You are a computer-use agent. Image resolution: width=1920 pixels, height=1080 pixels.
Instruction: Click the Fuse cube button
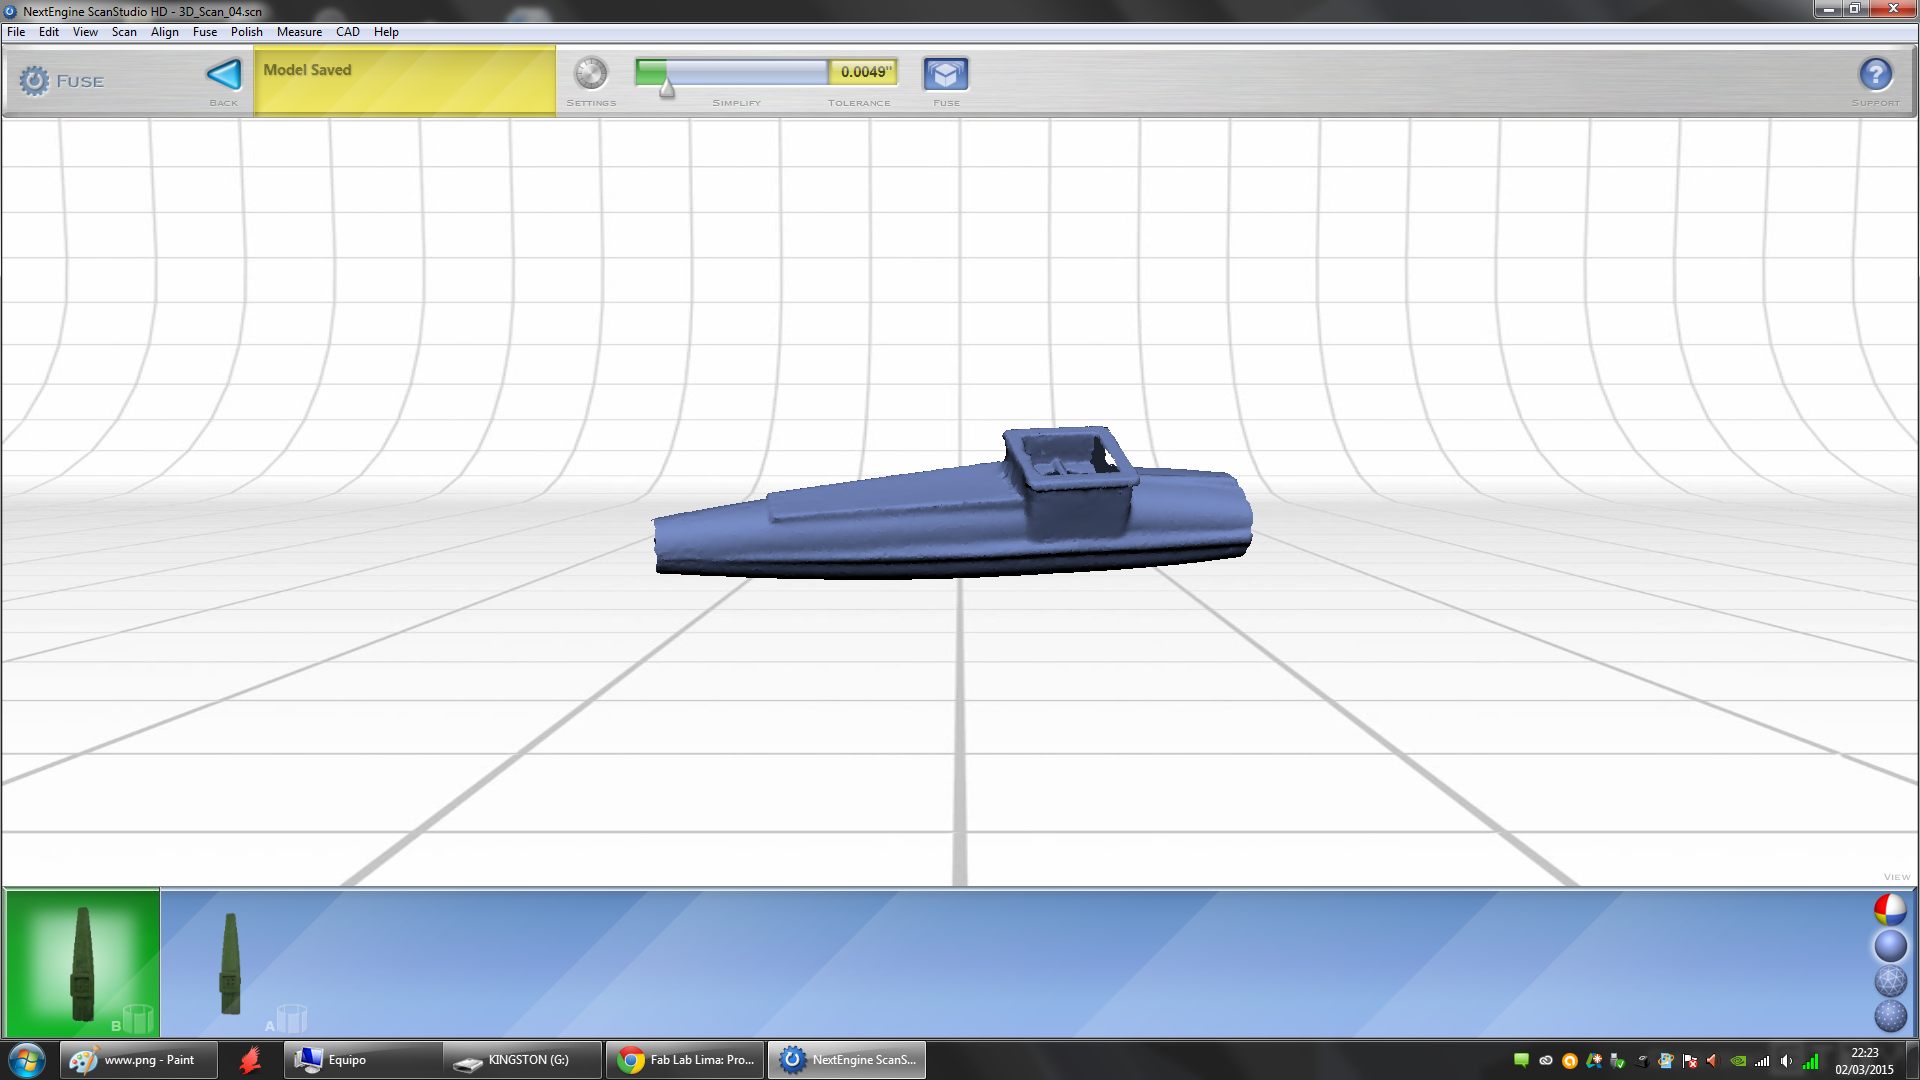coord(945,74)
